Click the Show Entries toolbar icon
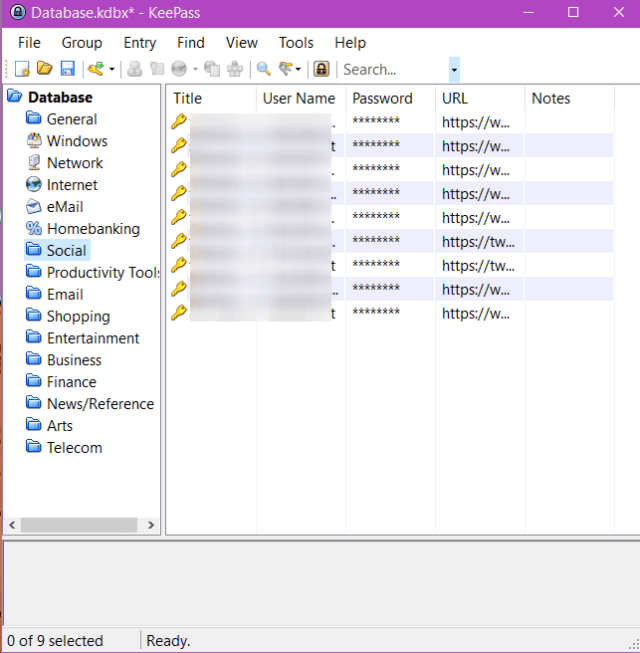640x653 pixels. (x=286, y=69)
